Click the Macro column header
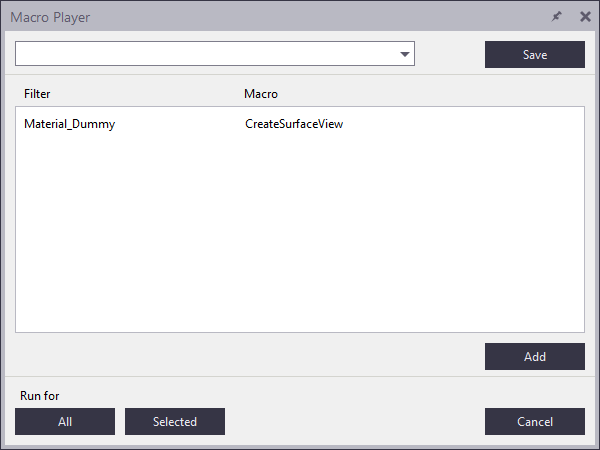600x450 pixels. coord(261,94)
